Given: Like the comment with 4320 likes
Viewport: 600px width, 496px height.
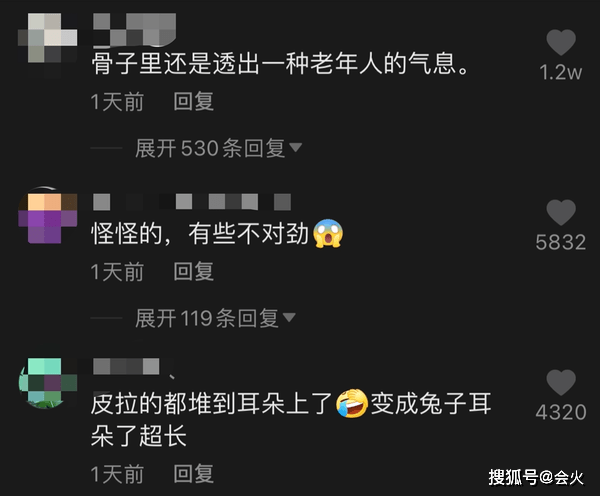Looking at the screenshot, I should tap(561, 382).
